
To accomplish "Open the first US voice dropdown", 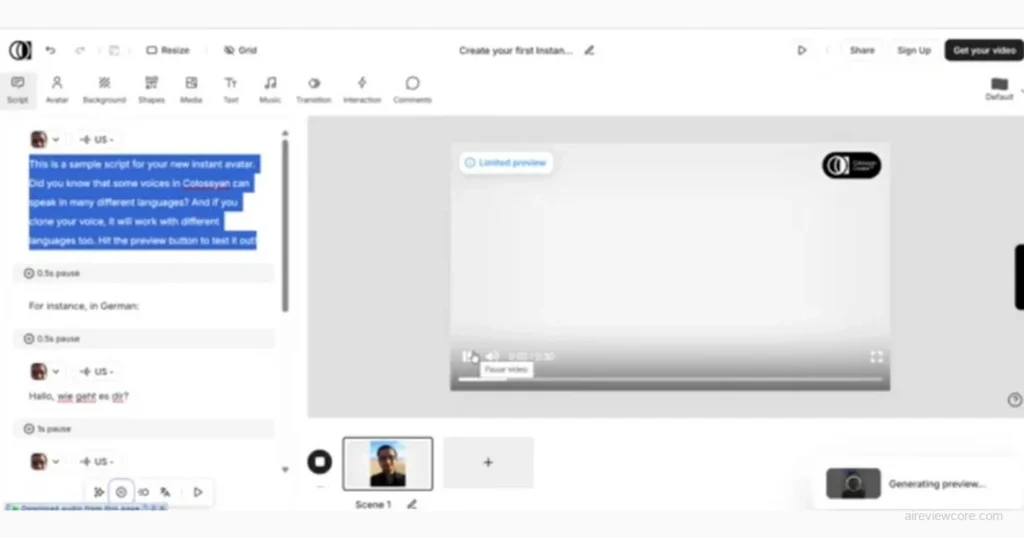I will pyautogui.click(x=97, y=140).
